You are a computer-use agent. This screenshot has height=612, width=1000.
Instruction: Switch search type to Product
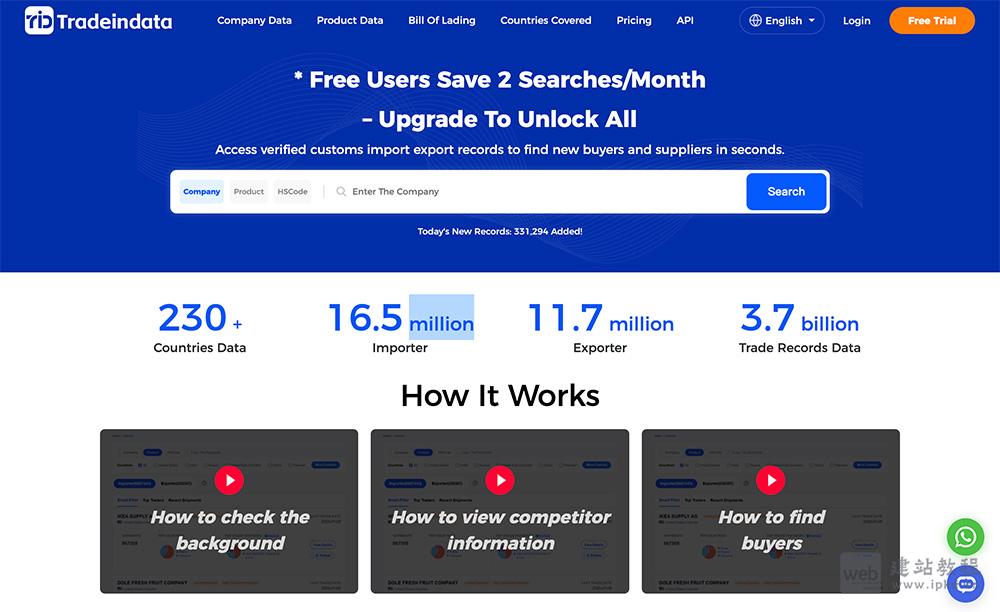click(x=249, y=192)
